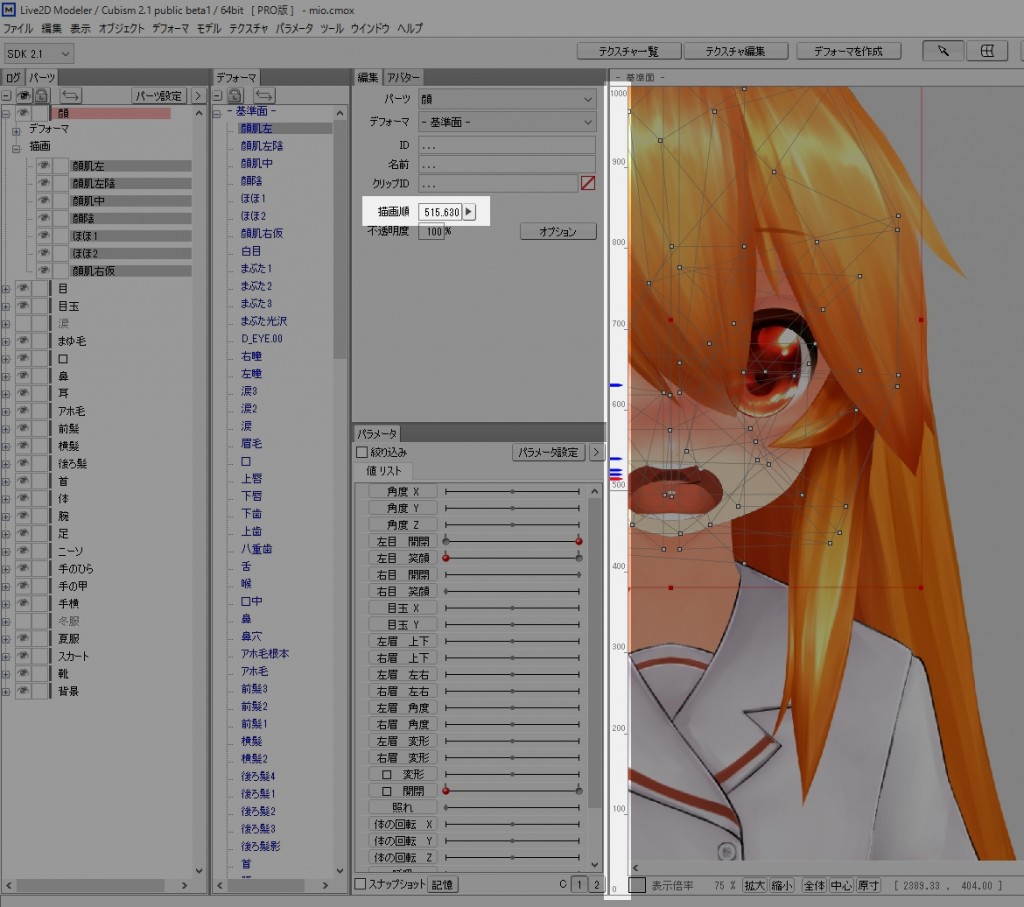Click the テクスチャ編集 button

tap(735, 51)
